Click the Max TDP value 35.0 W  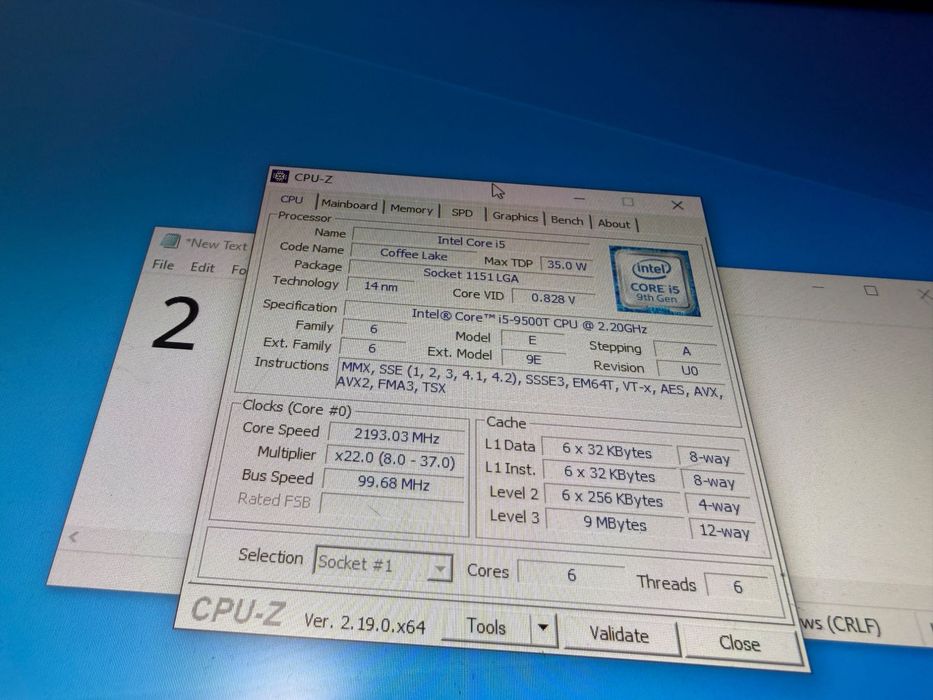(x=566, y=265)
